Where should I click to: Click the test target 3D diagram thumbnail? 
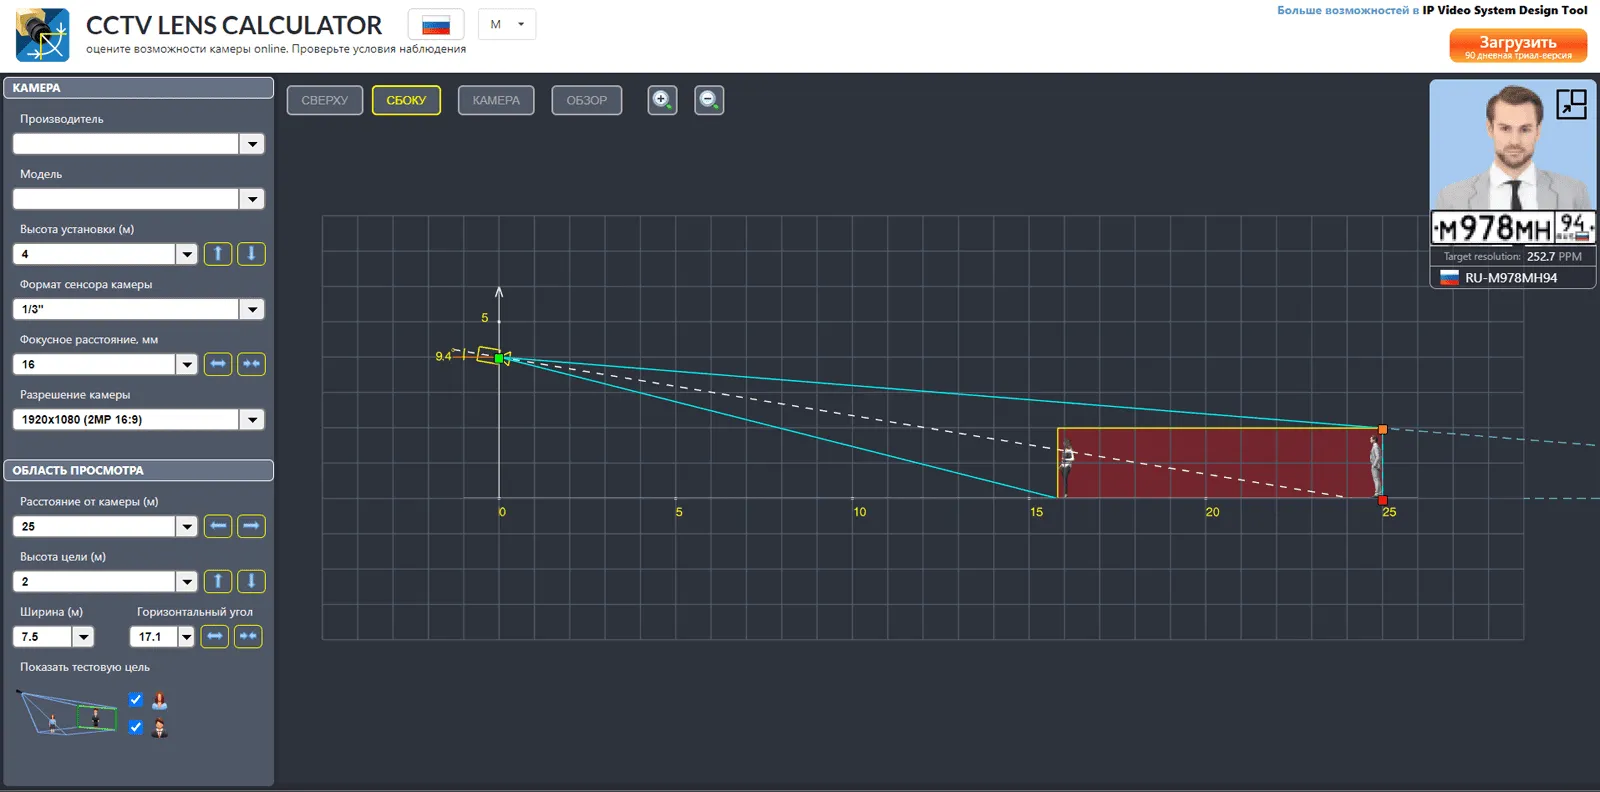(67, 712)
